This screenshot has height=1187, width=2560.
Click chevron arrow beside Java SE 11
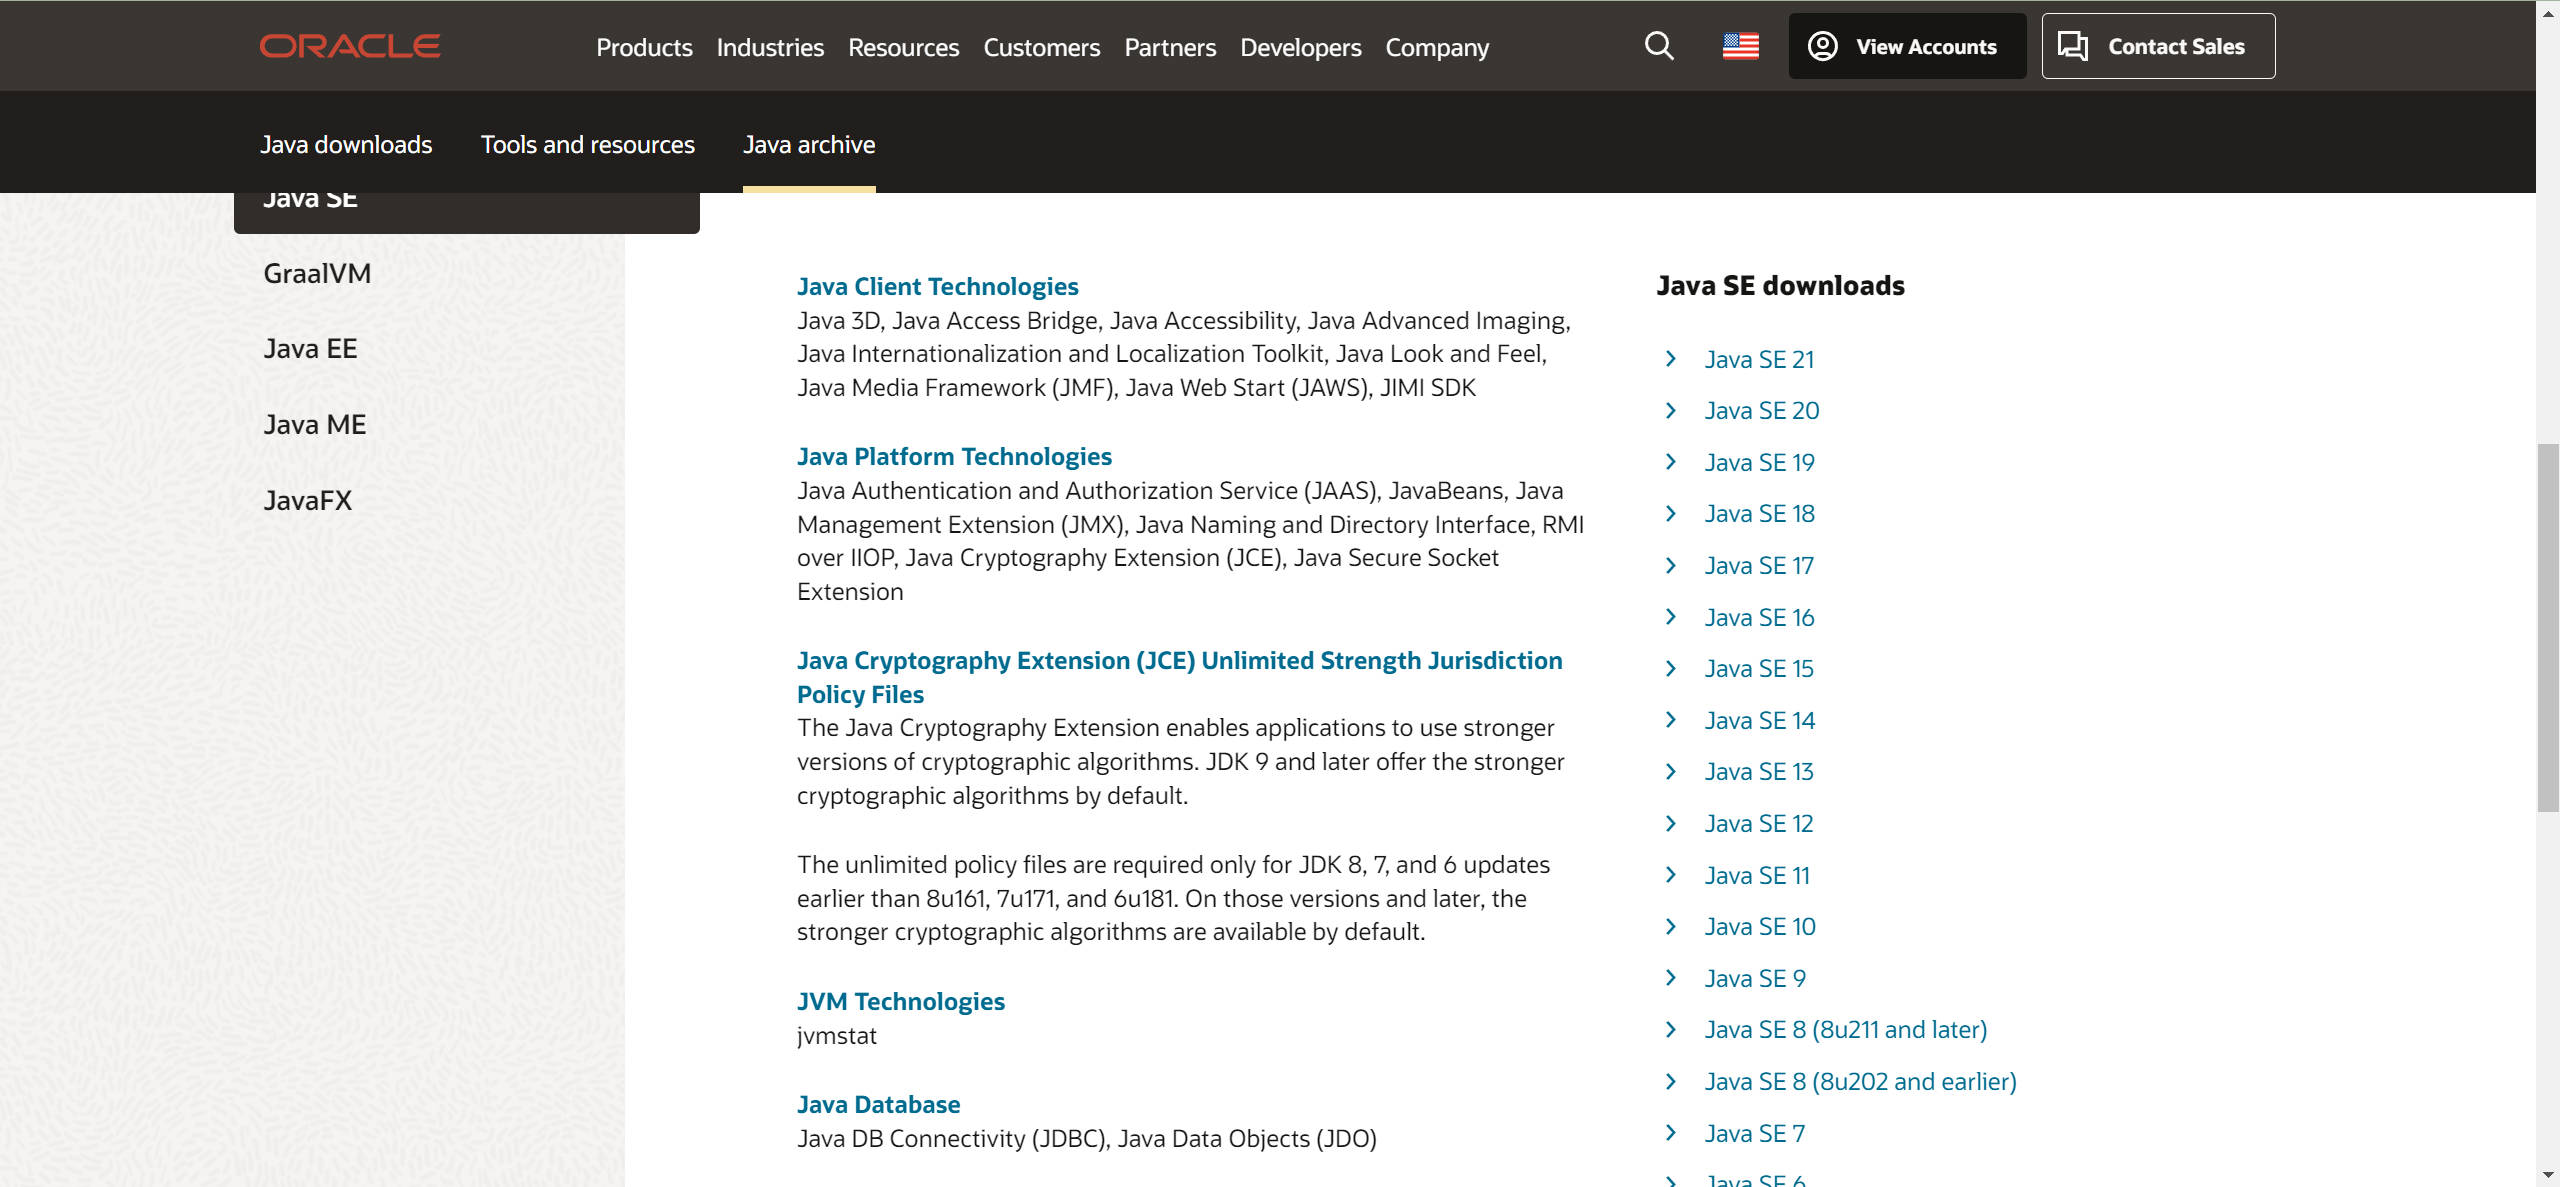tap(1670, 875)
